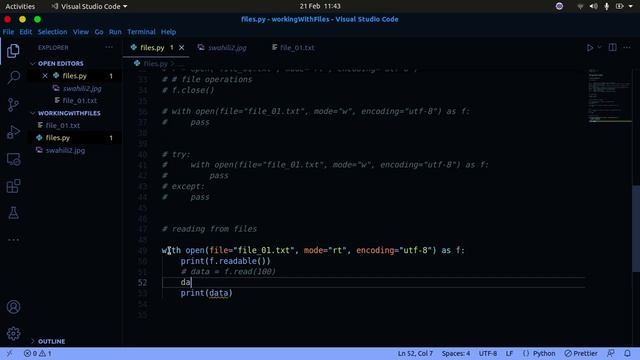Click the network icon in top bar
The image size is (640, 360).
pos(580,6)
